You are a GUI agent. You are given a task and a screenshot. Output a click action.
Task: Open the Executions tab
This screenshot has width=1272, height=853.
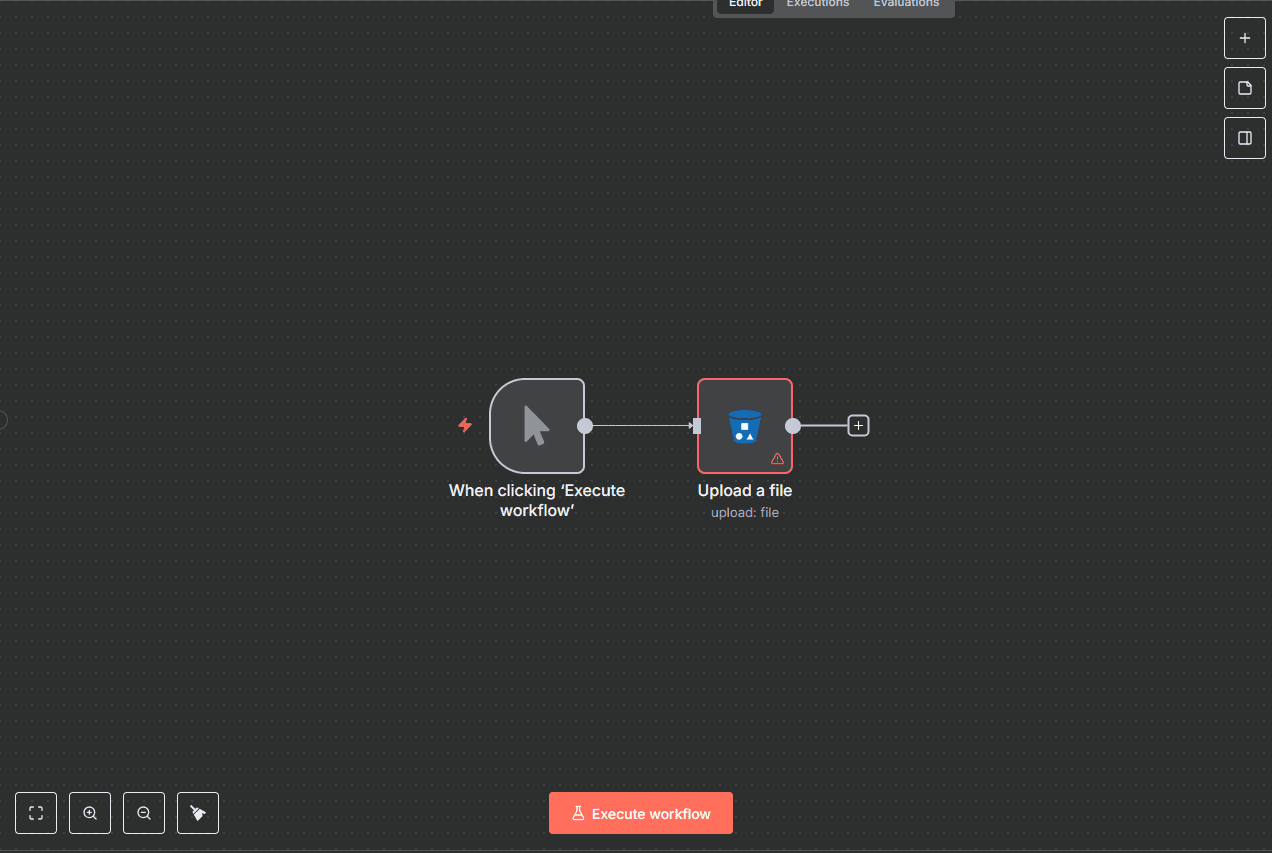point(817,5)
